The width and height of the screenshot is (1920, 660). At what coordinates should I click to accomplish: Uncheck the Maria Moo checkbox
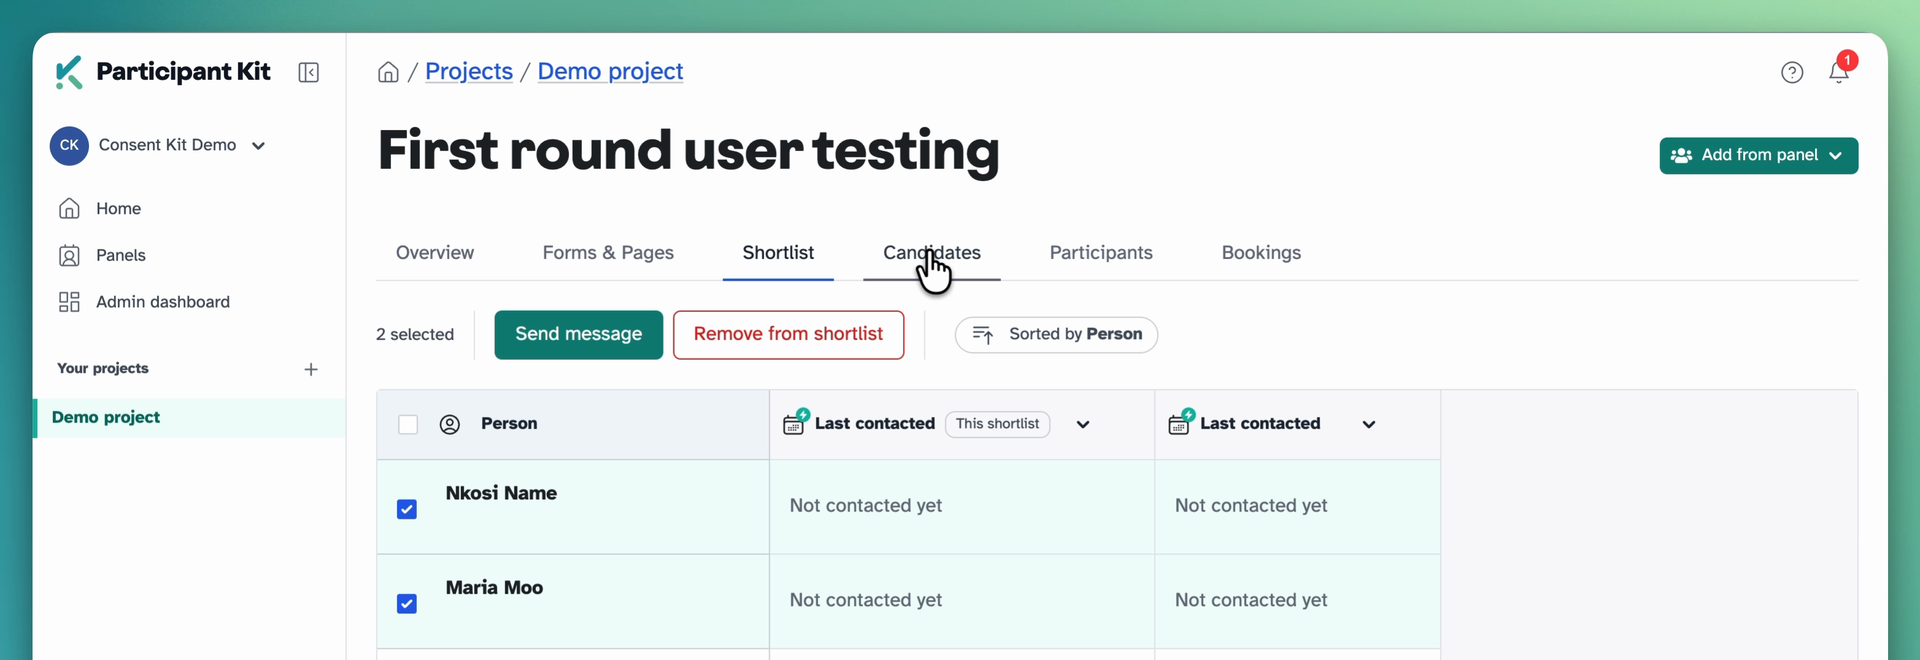click(407, 603)
